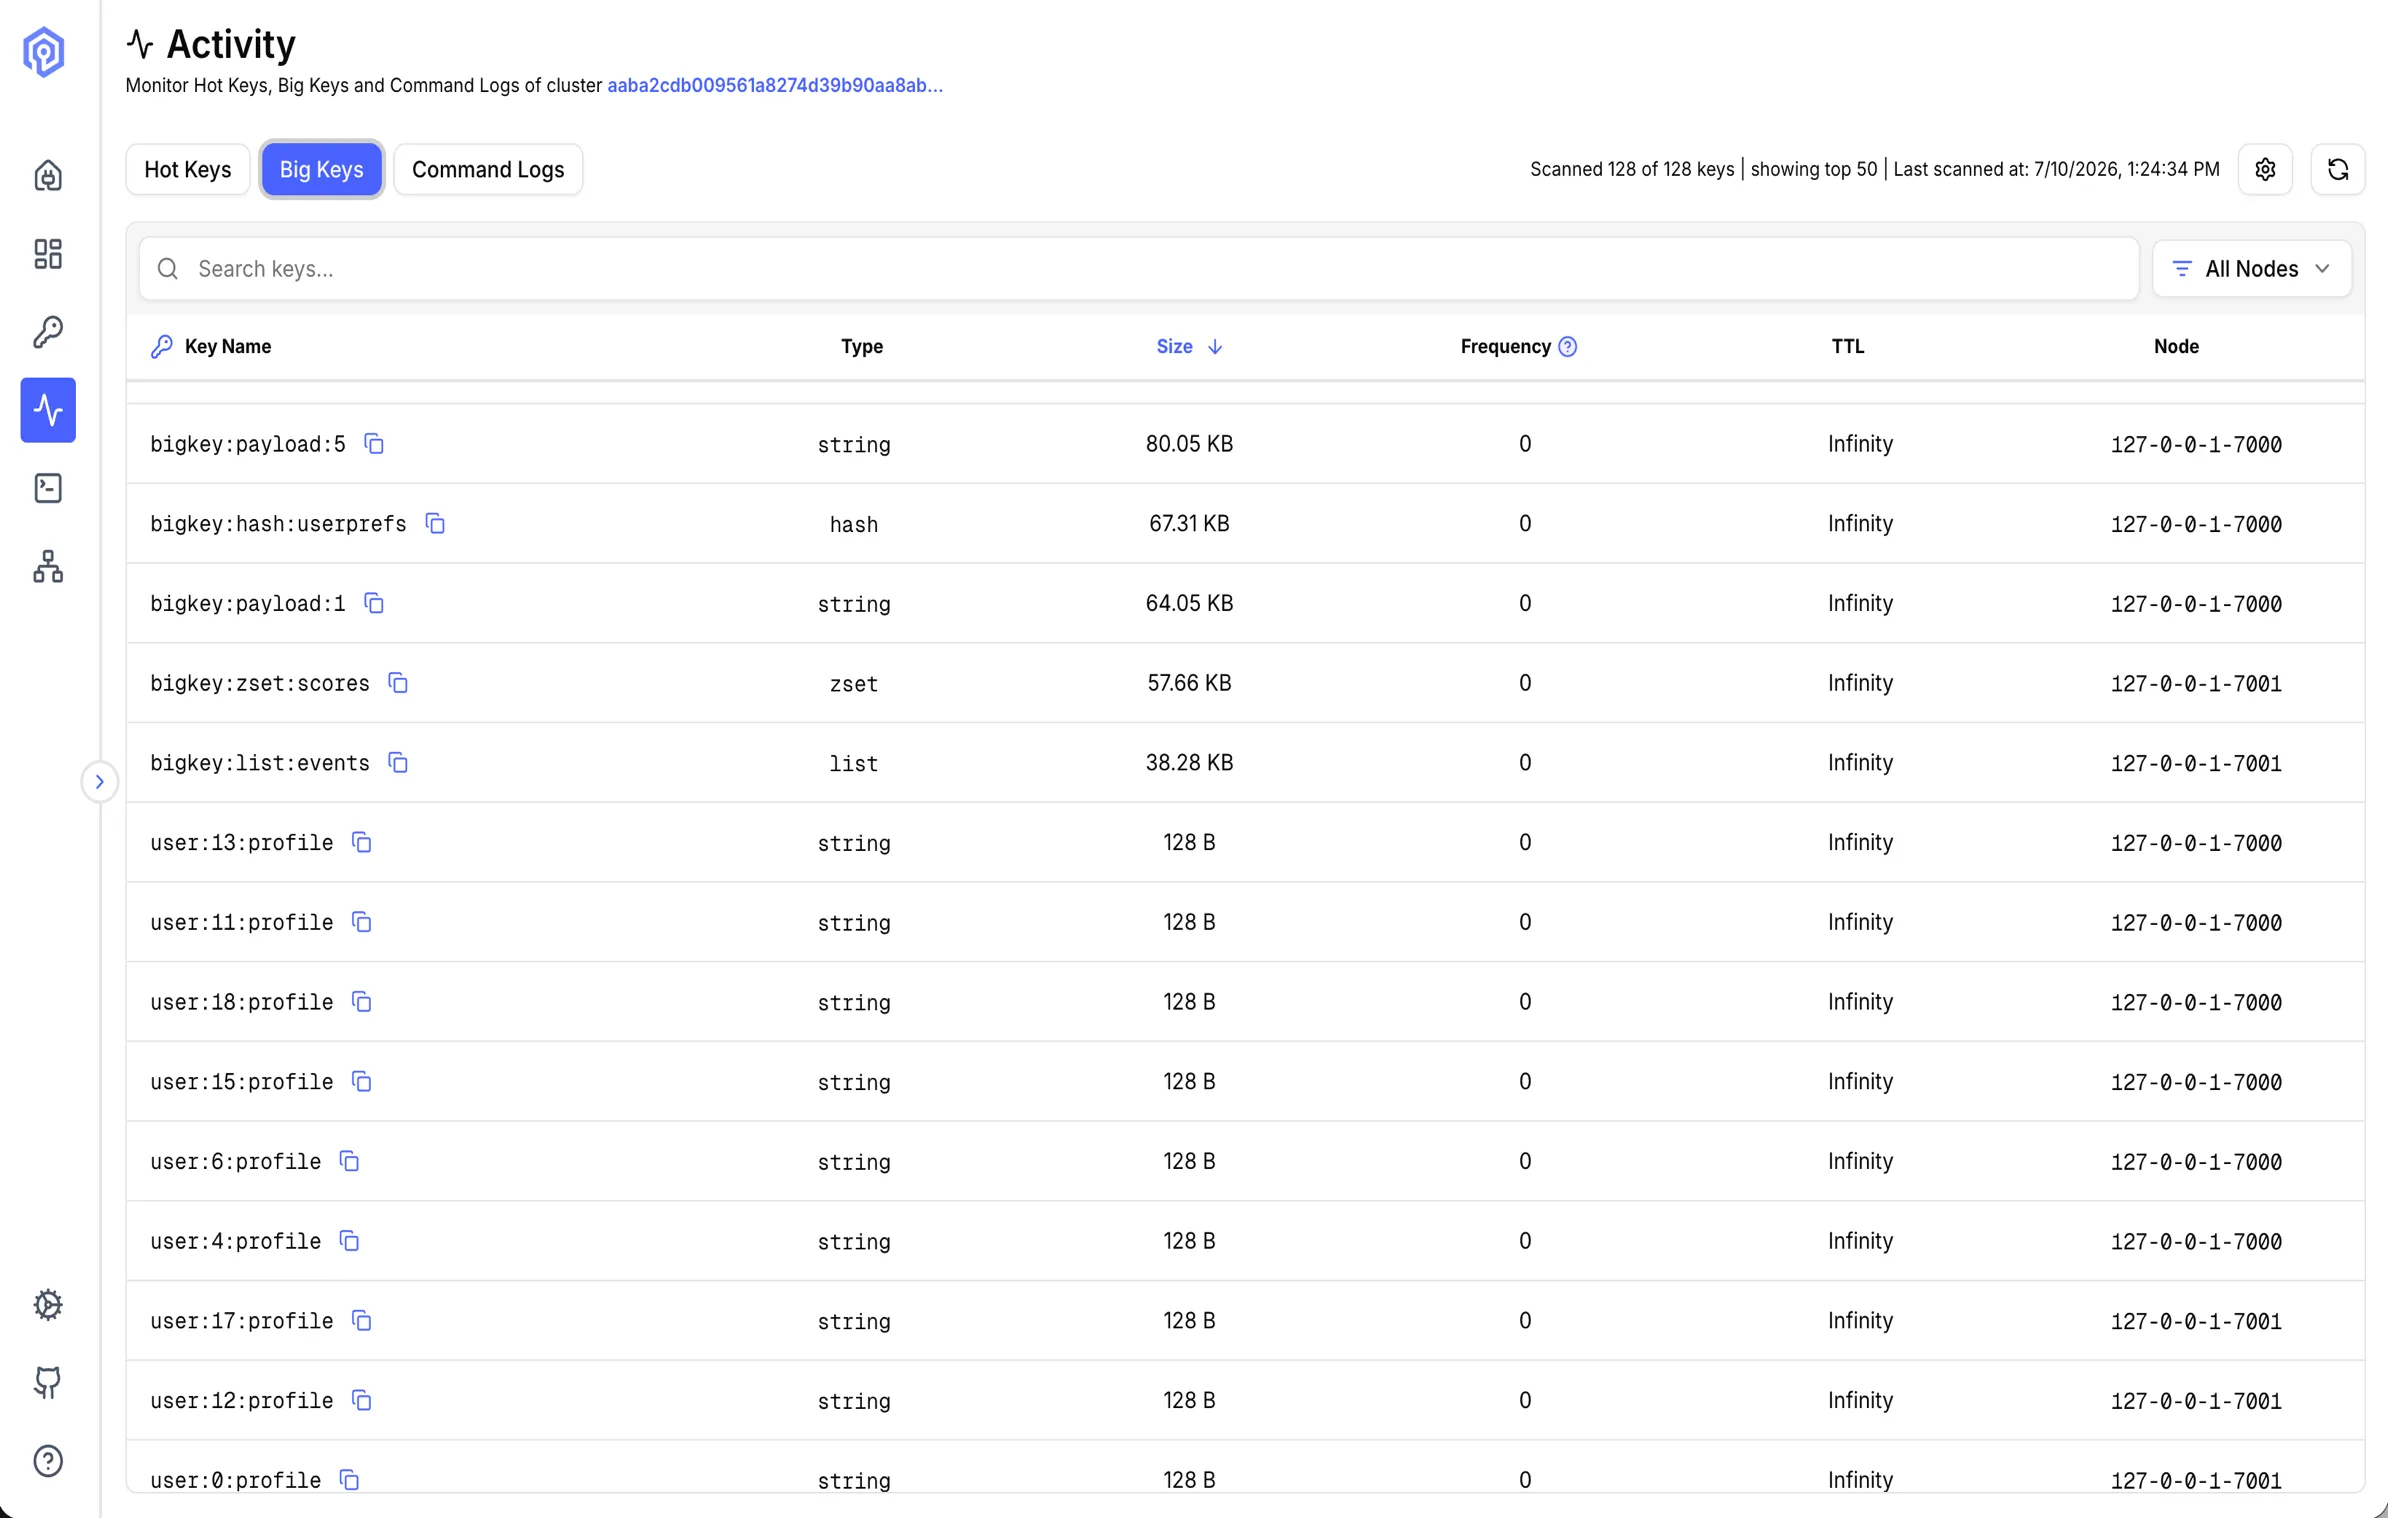Image resolution: width=2388 pixels, height=1518 pixels.
Task: Copy key name bigkey:payload:1
Action: click(x=374, y=603)
